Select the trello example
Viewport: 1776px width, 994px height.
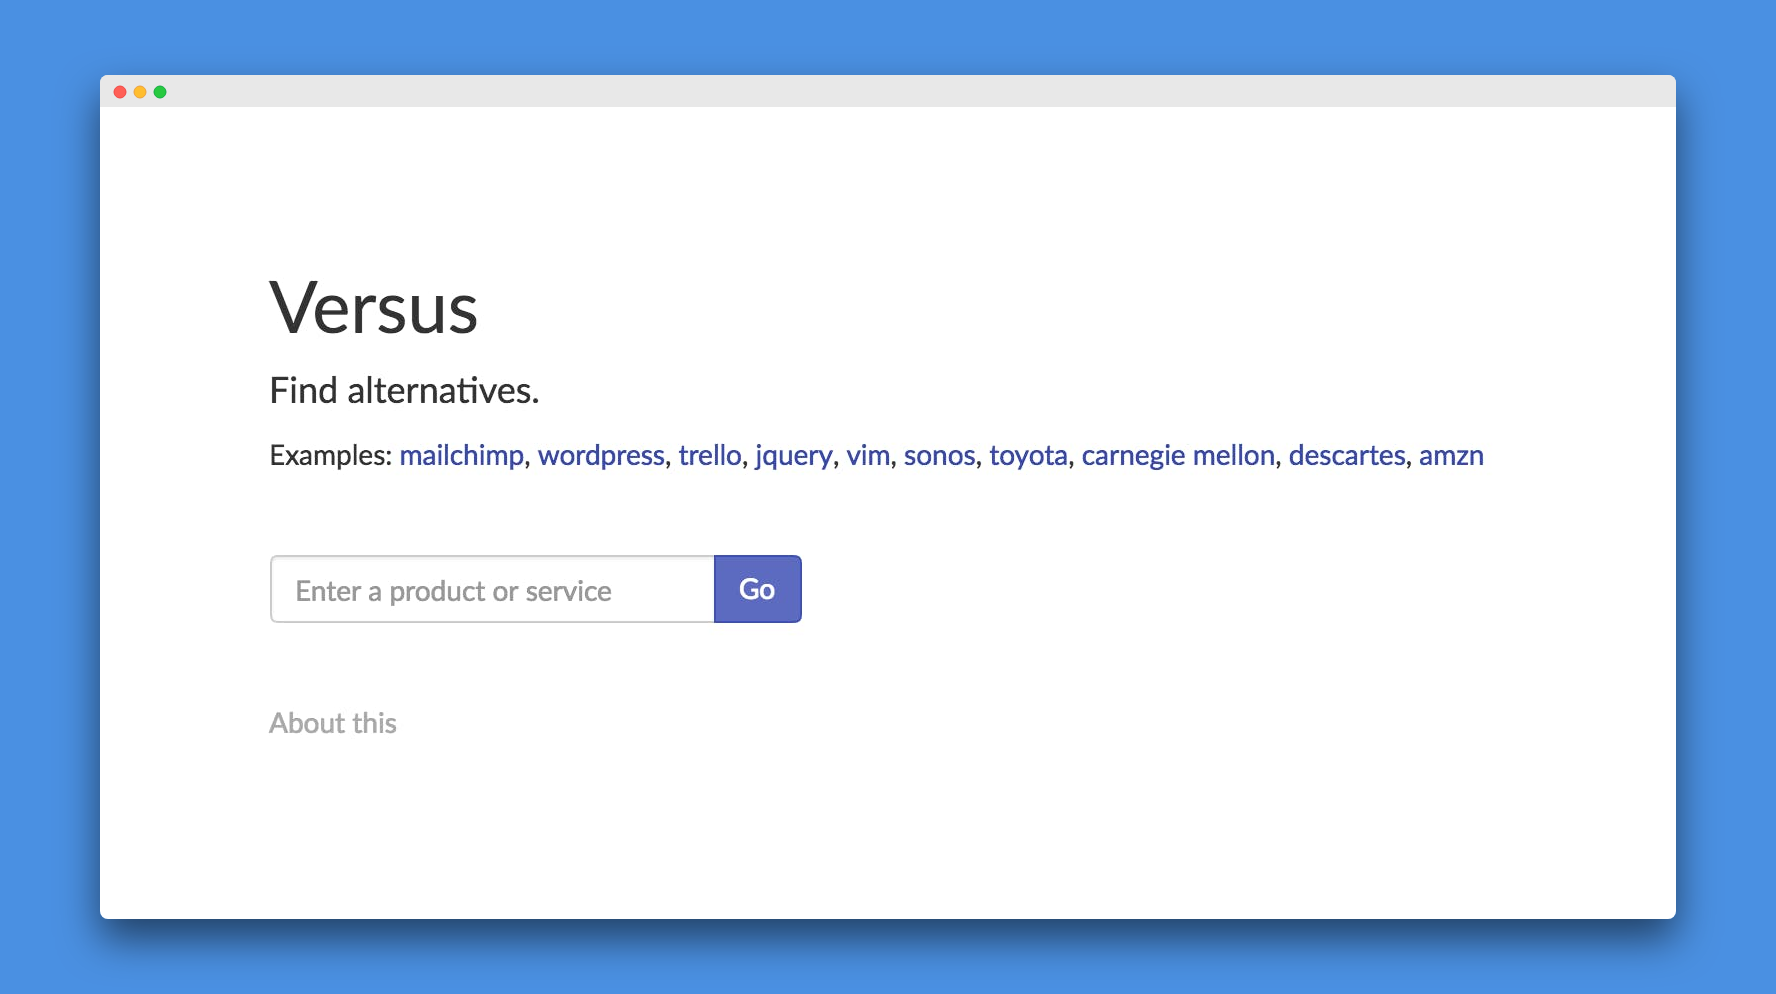[710, 456]
